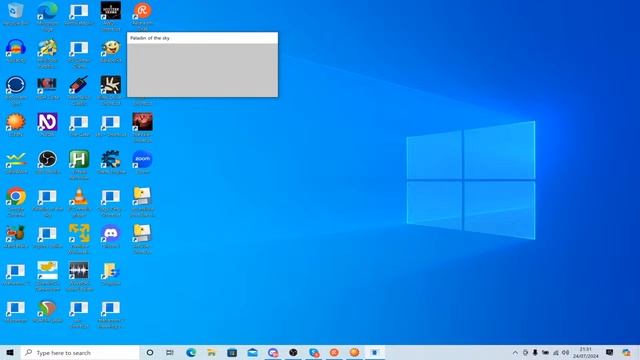Select the OBS Studio desktop shortcut
Viewport: 640px width, 360px height.
47,162
